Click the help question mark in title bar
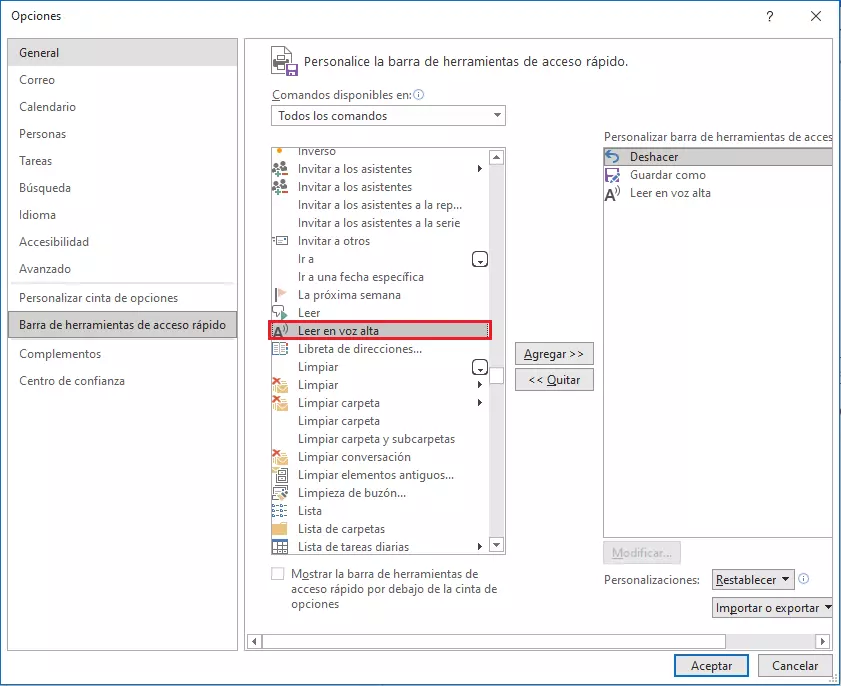 (770, 17)
